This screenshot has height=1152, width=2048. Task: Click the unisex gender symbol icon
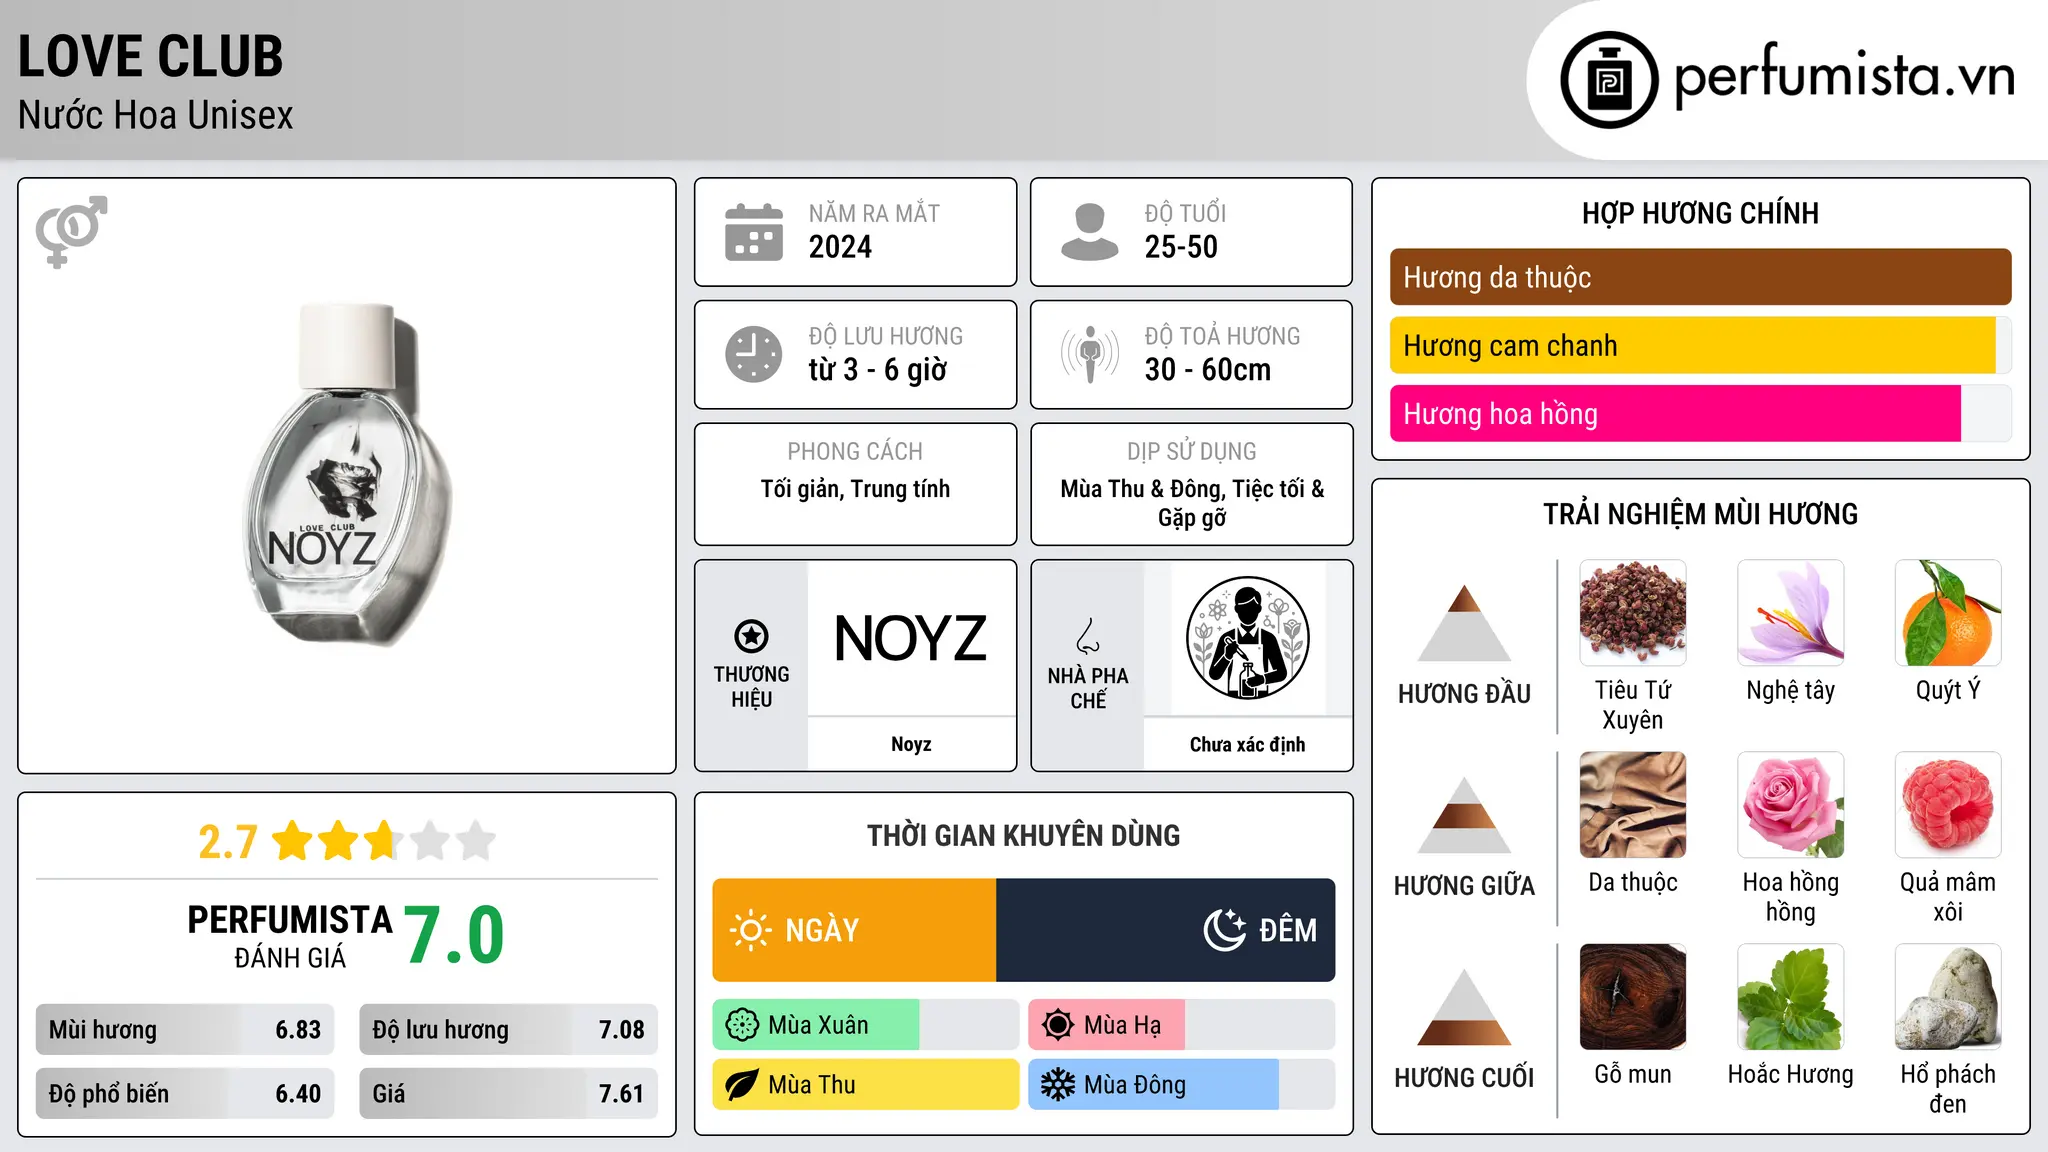click(71, 231)
